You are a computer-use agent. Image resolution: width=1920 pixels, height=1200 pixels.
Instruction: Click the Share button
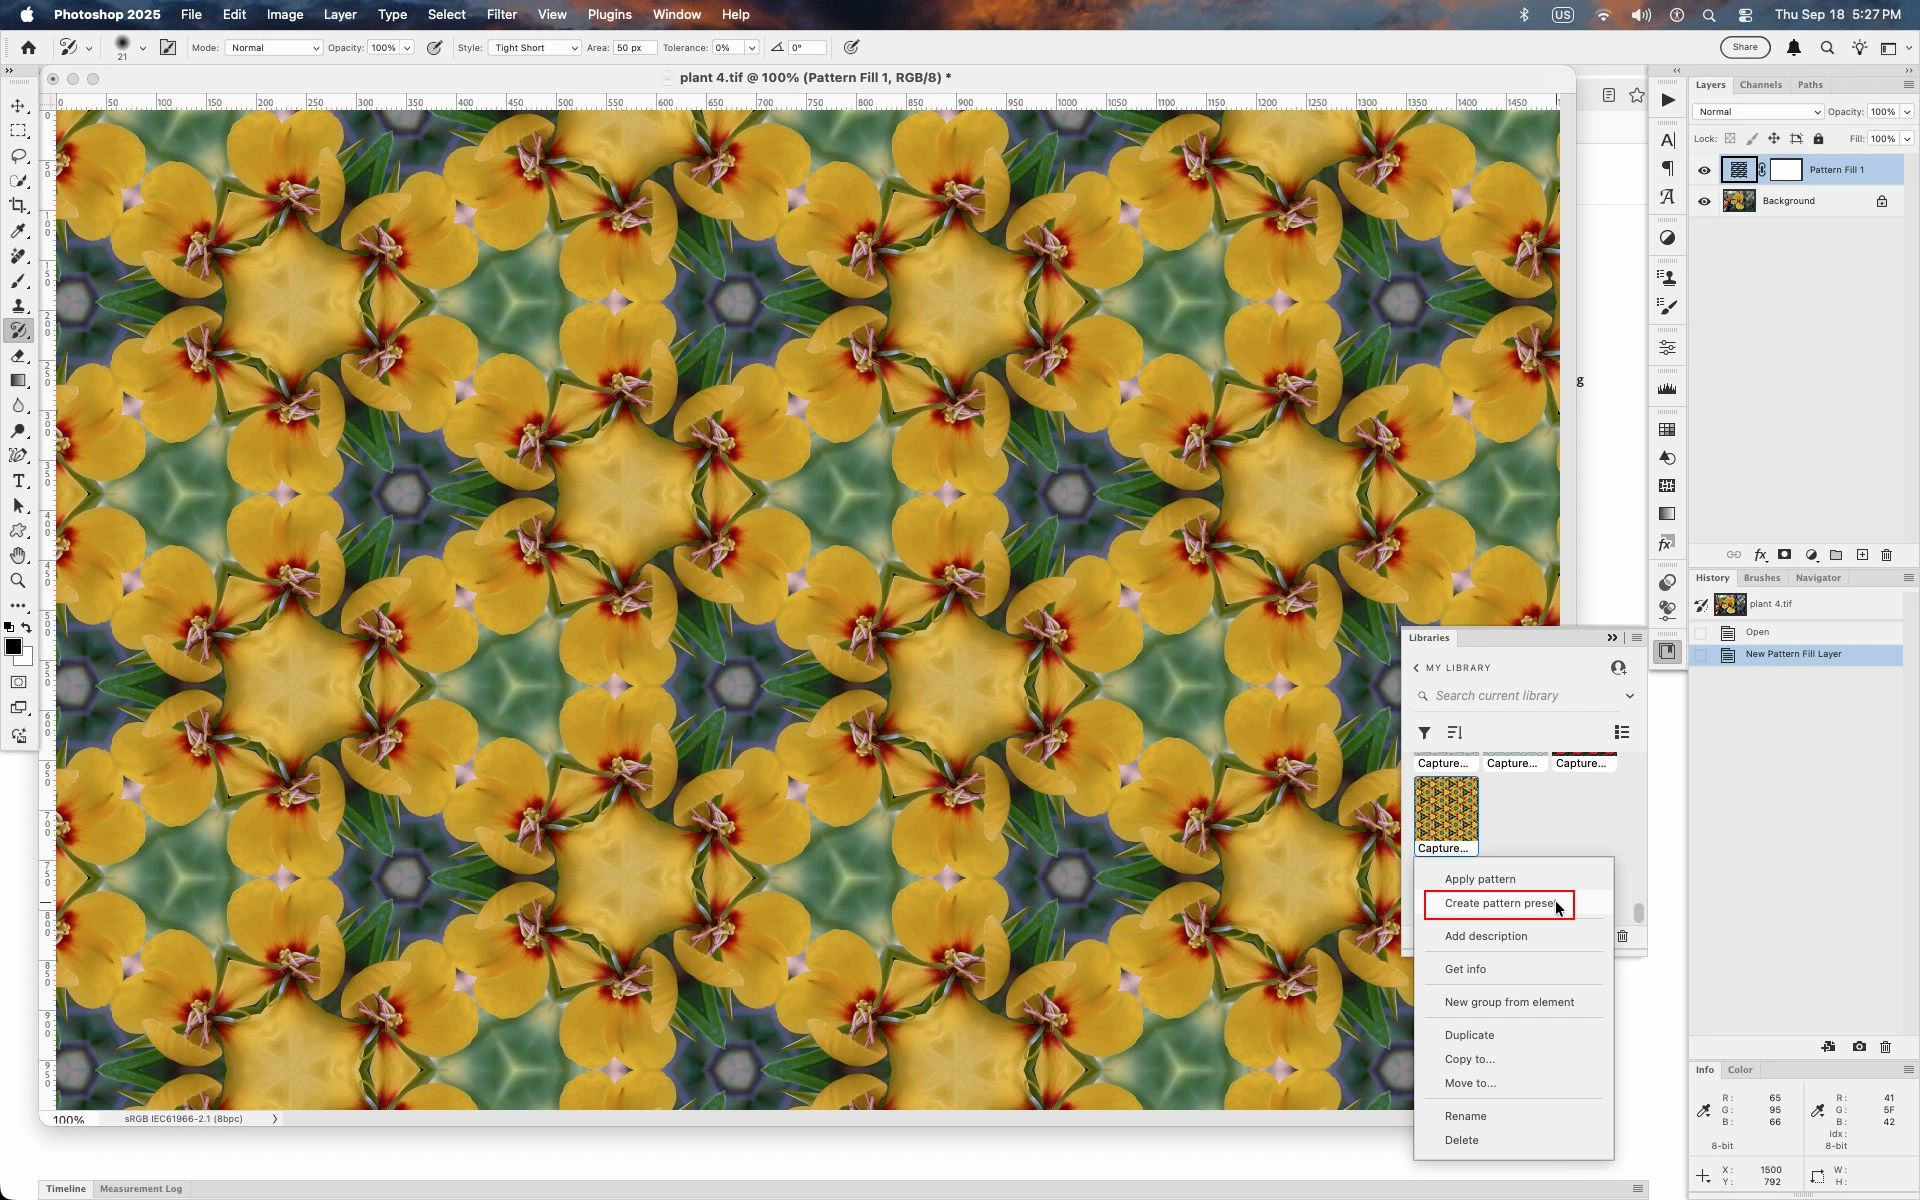(1744, 47)
